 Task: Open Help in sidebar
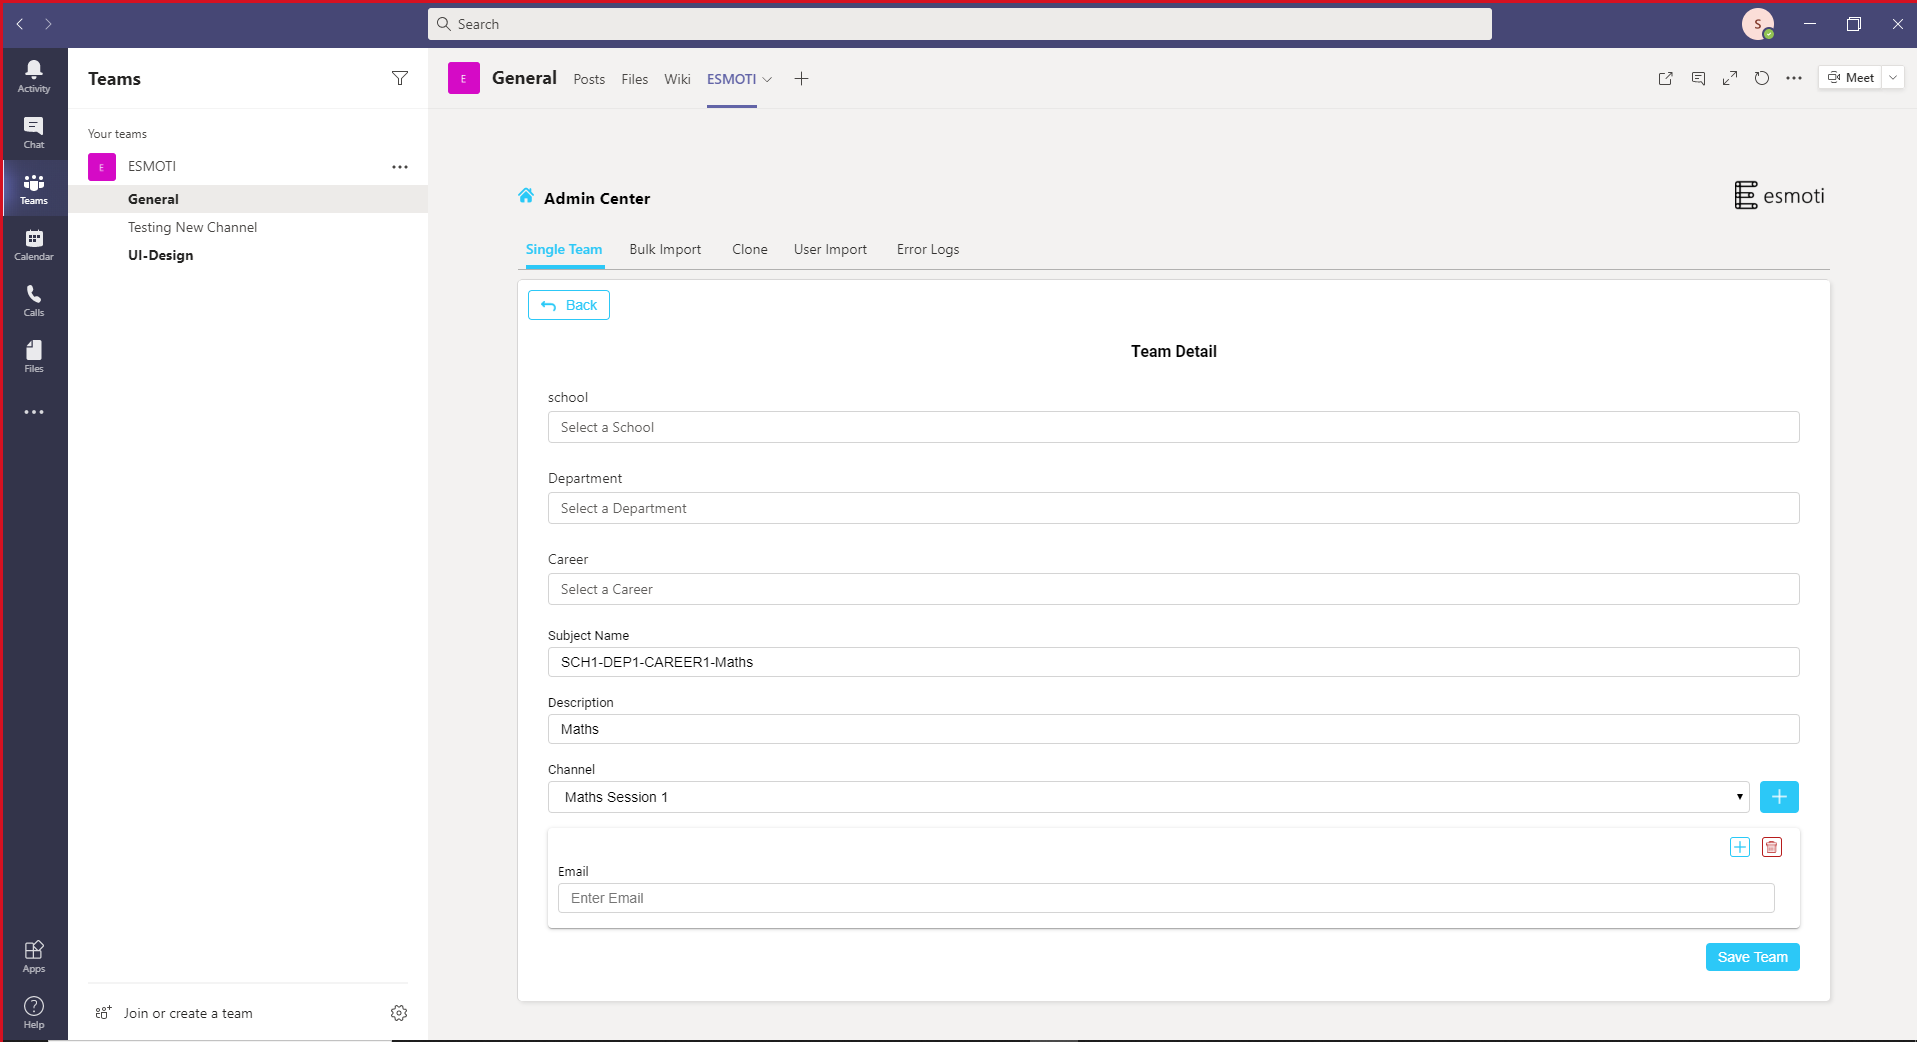click(x=34, y=1012)
